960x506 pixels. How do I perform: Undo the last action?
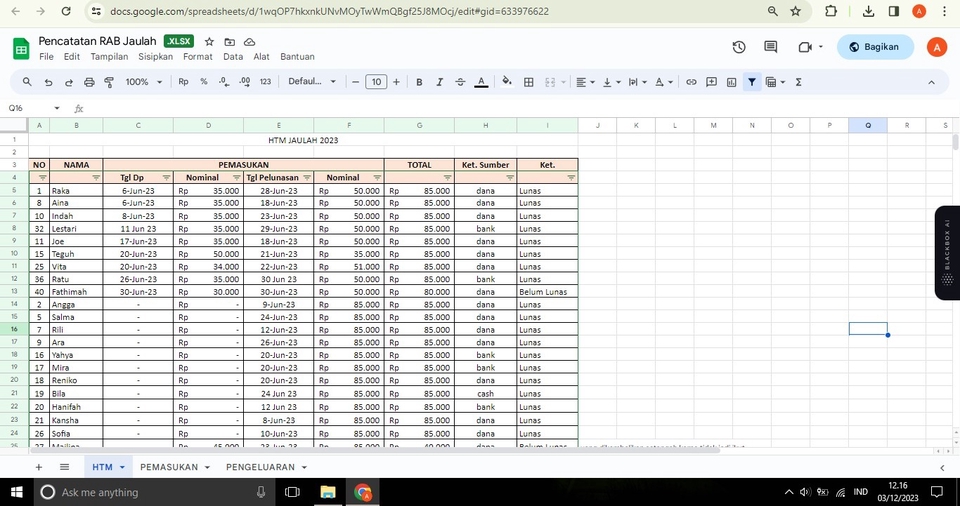[x=48, y=82]
